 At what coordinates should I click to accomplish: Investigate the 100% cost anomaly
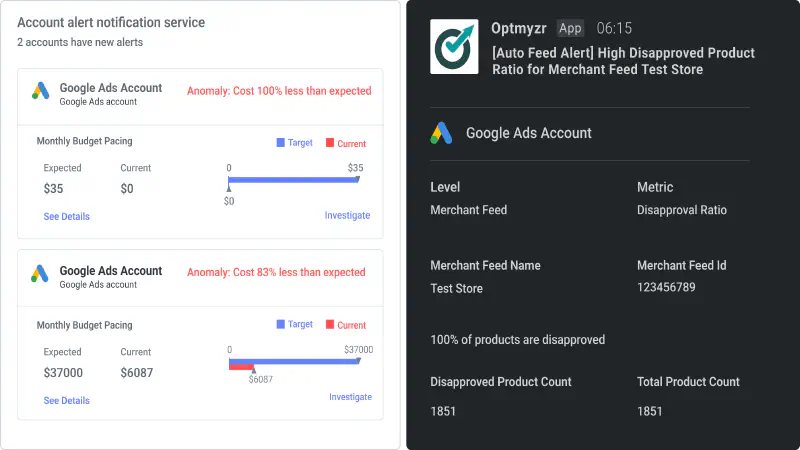pyautogui.click(x=347, y=215)
